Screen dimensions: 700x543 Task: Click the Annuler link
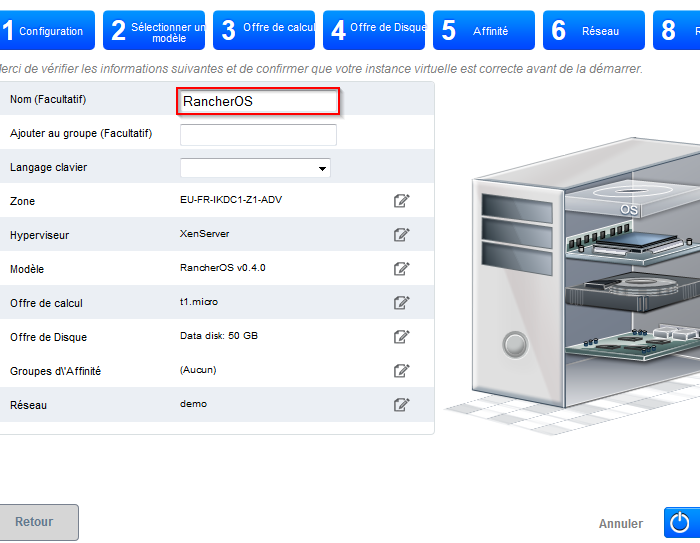620,523
